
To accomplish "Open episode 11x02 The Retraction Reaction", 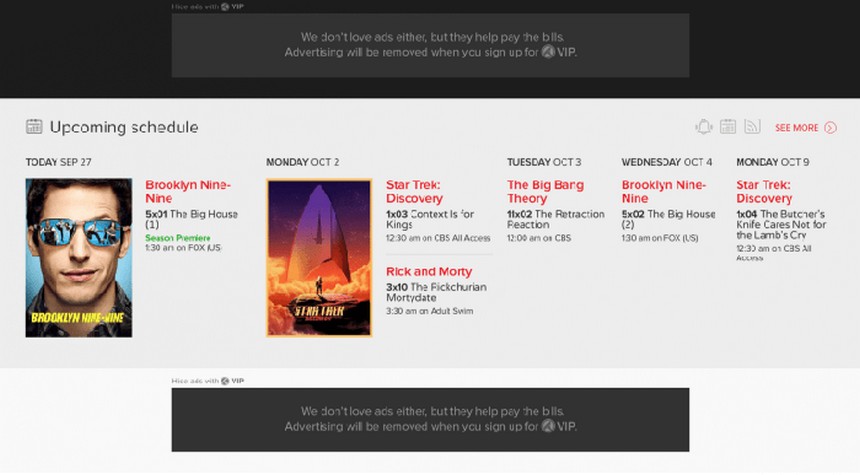I will 556,219.
